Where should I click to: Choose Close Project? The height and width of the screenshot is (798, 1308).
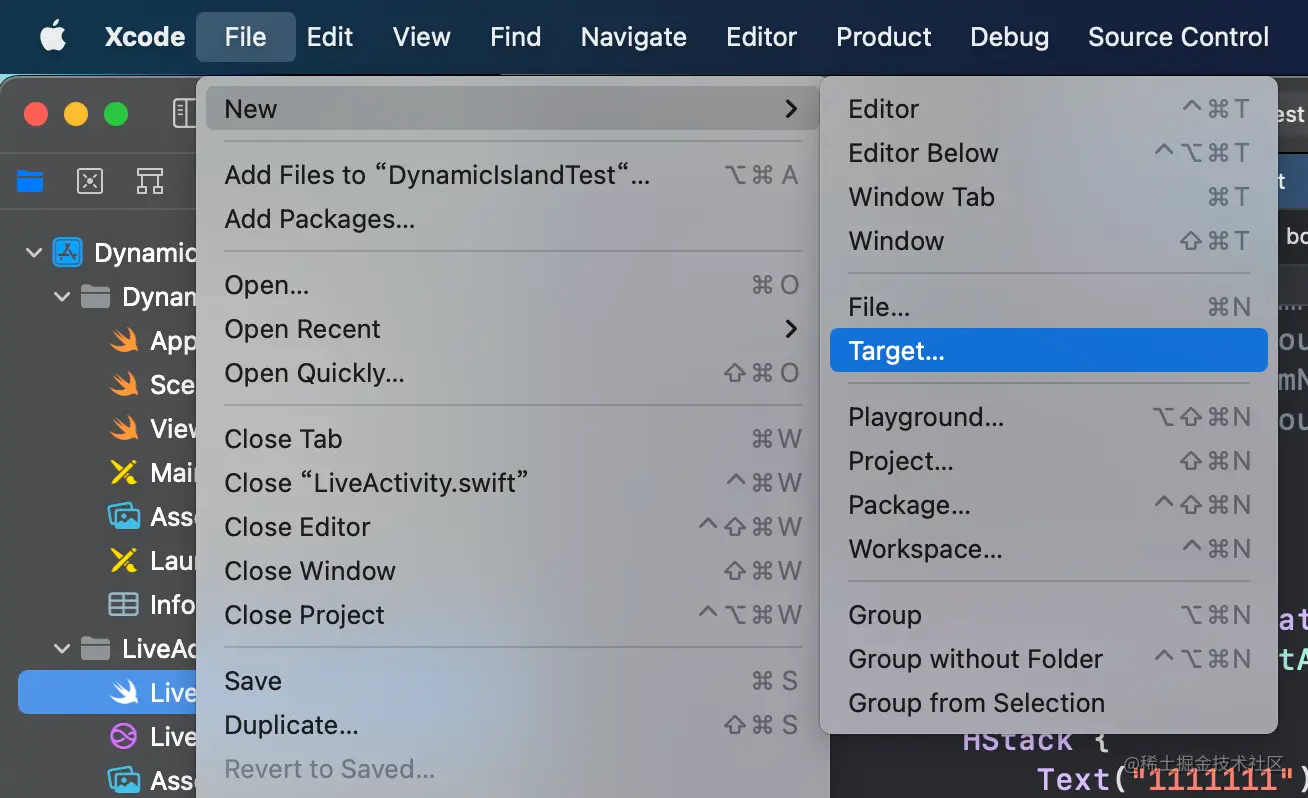click(512, 615)
